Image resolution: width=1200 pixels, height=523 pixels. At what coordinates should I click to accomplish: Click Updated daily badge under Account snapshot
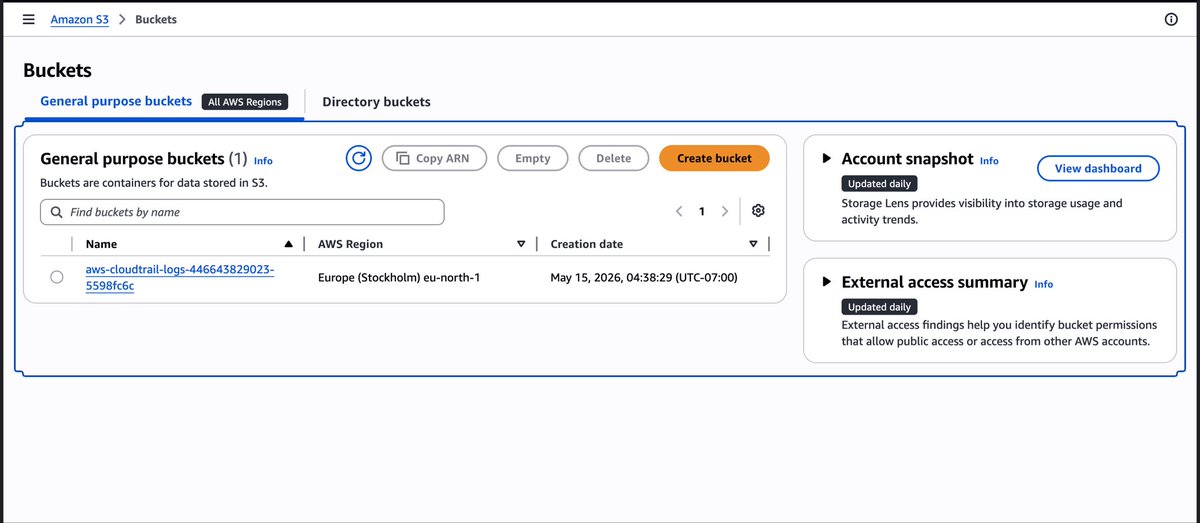click(879, 184)
